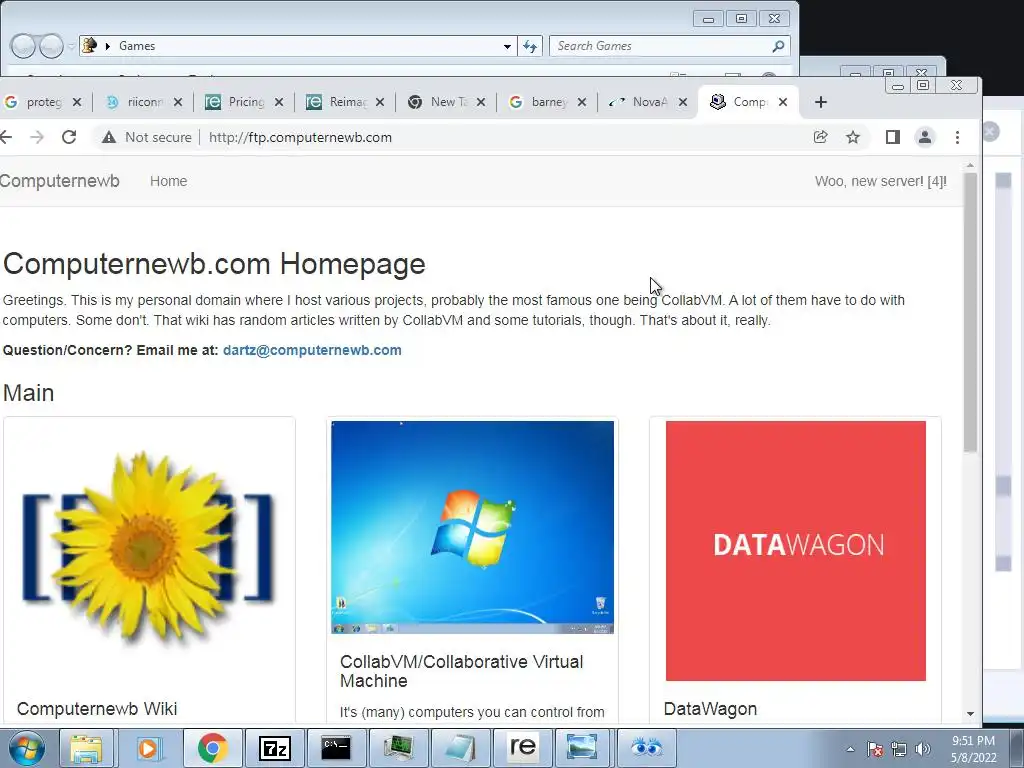The image size is (1024, 768).
Task: Click 'Woo, new server! [4]!' text
Action: pos(881,181)
